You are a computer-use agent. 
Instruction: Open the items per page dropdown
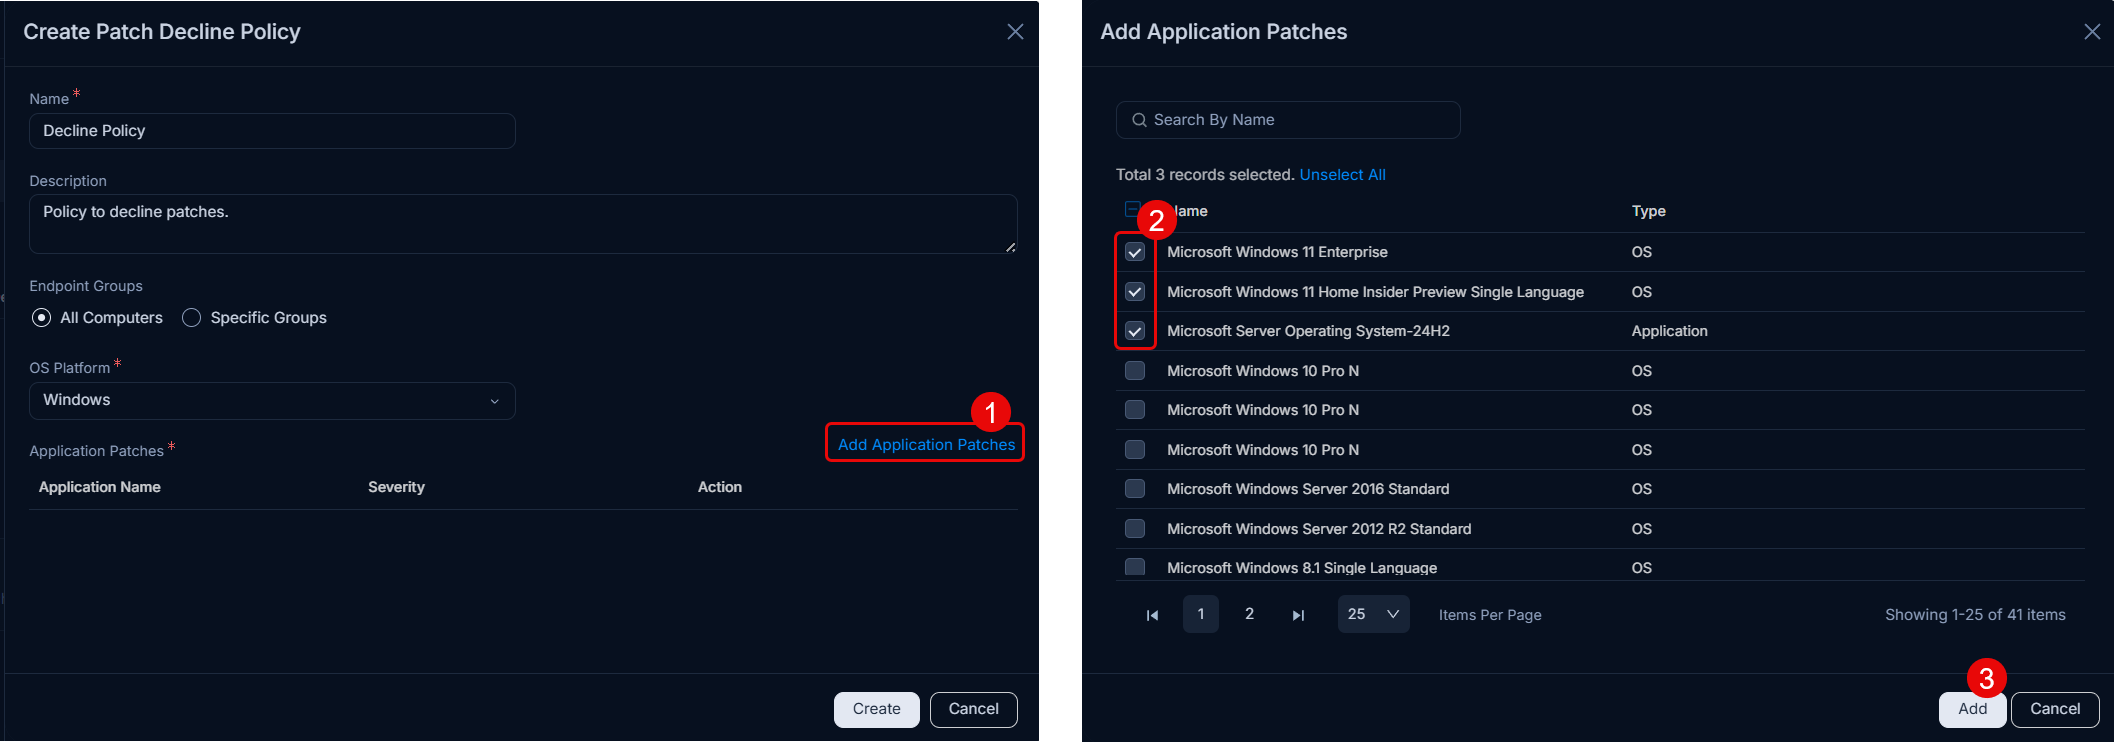point(1374,614)
